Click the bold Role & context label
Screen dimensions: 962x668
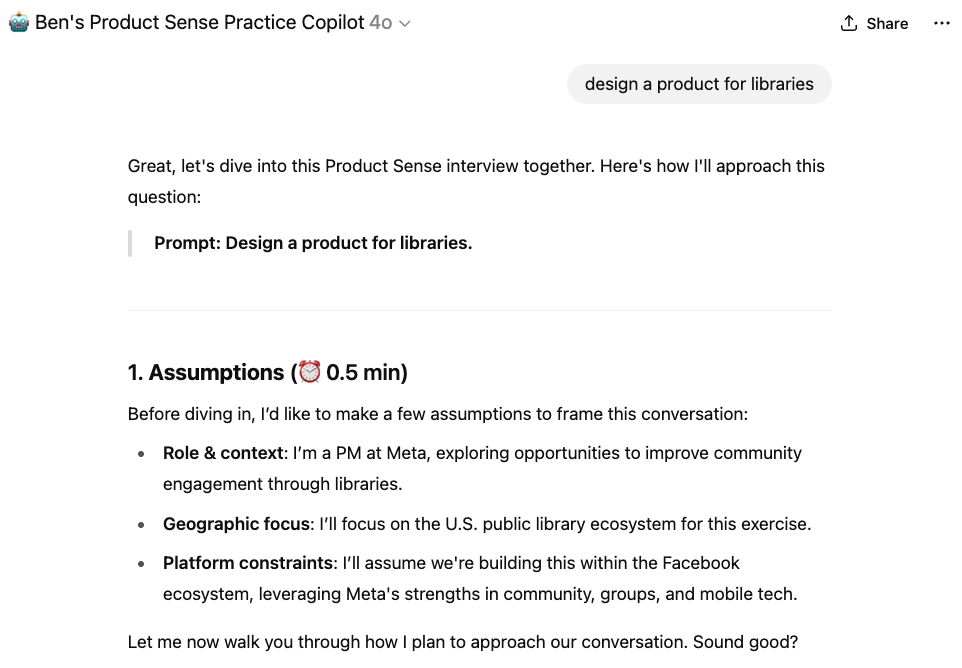click(224, 453)
